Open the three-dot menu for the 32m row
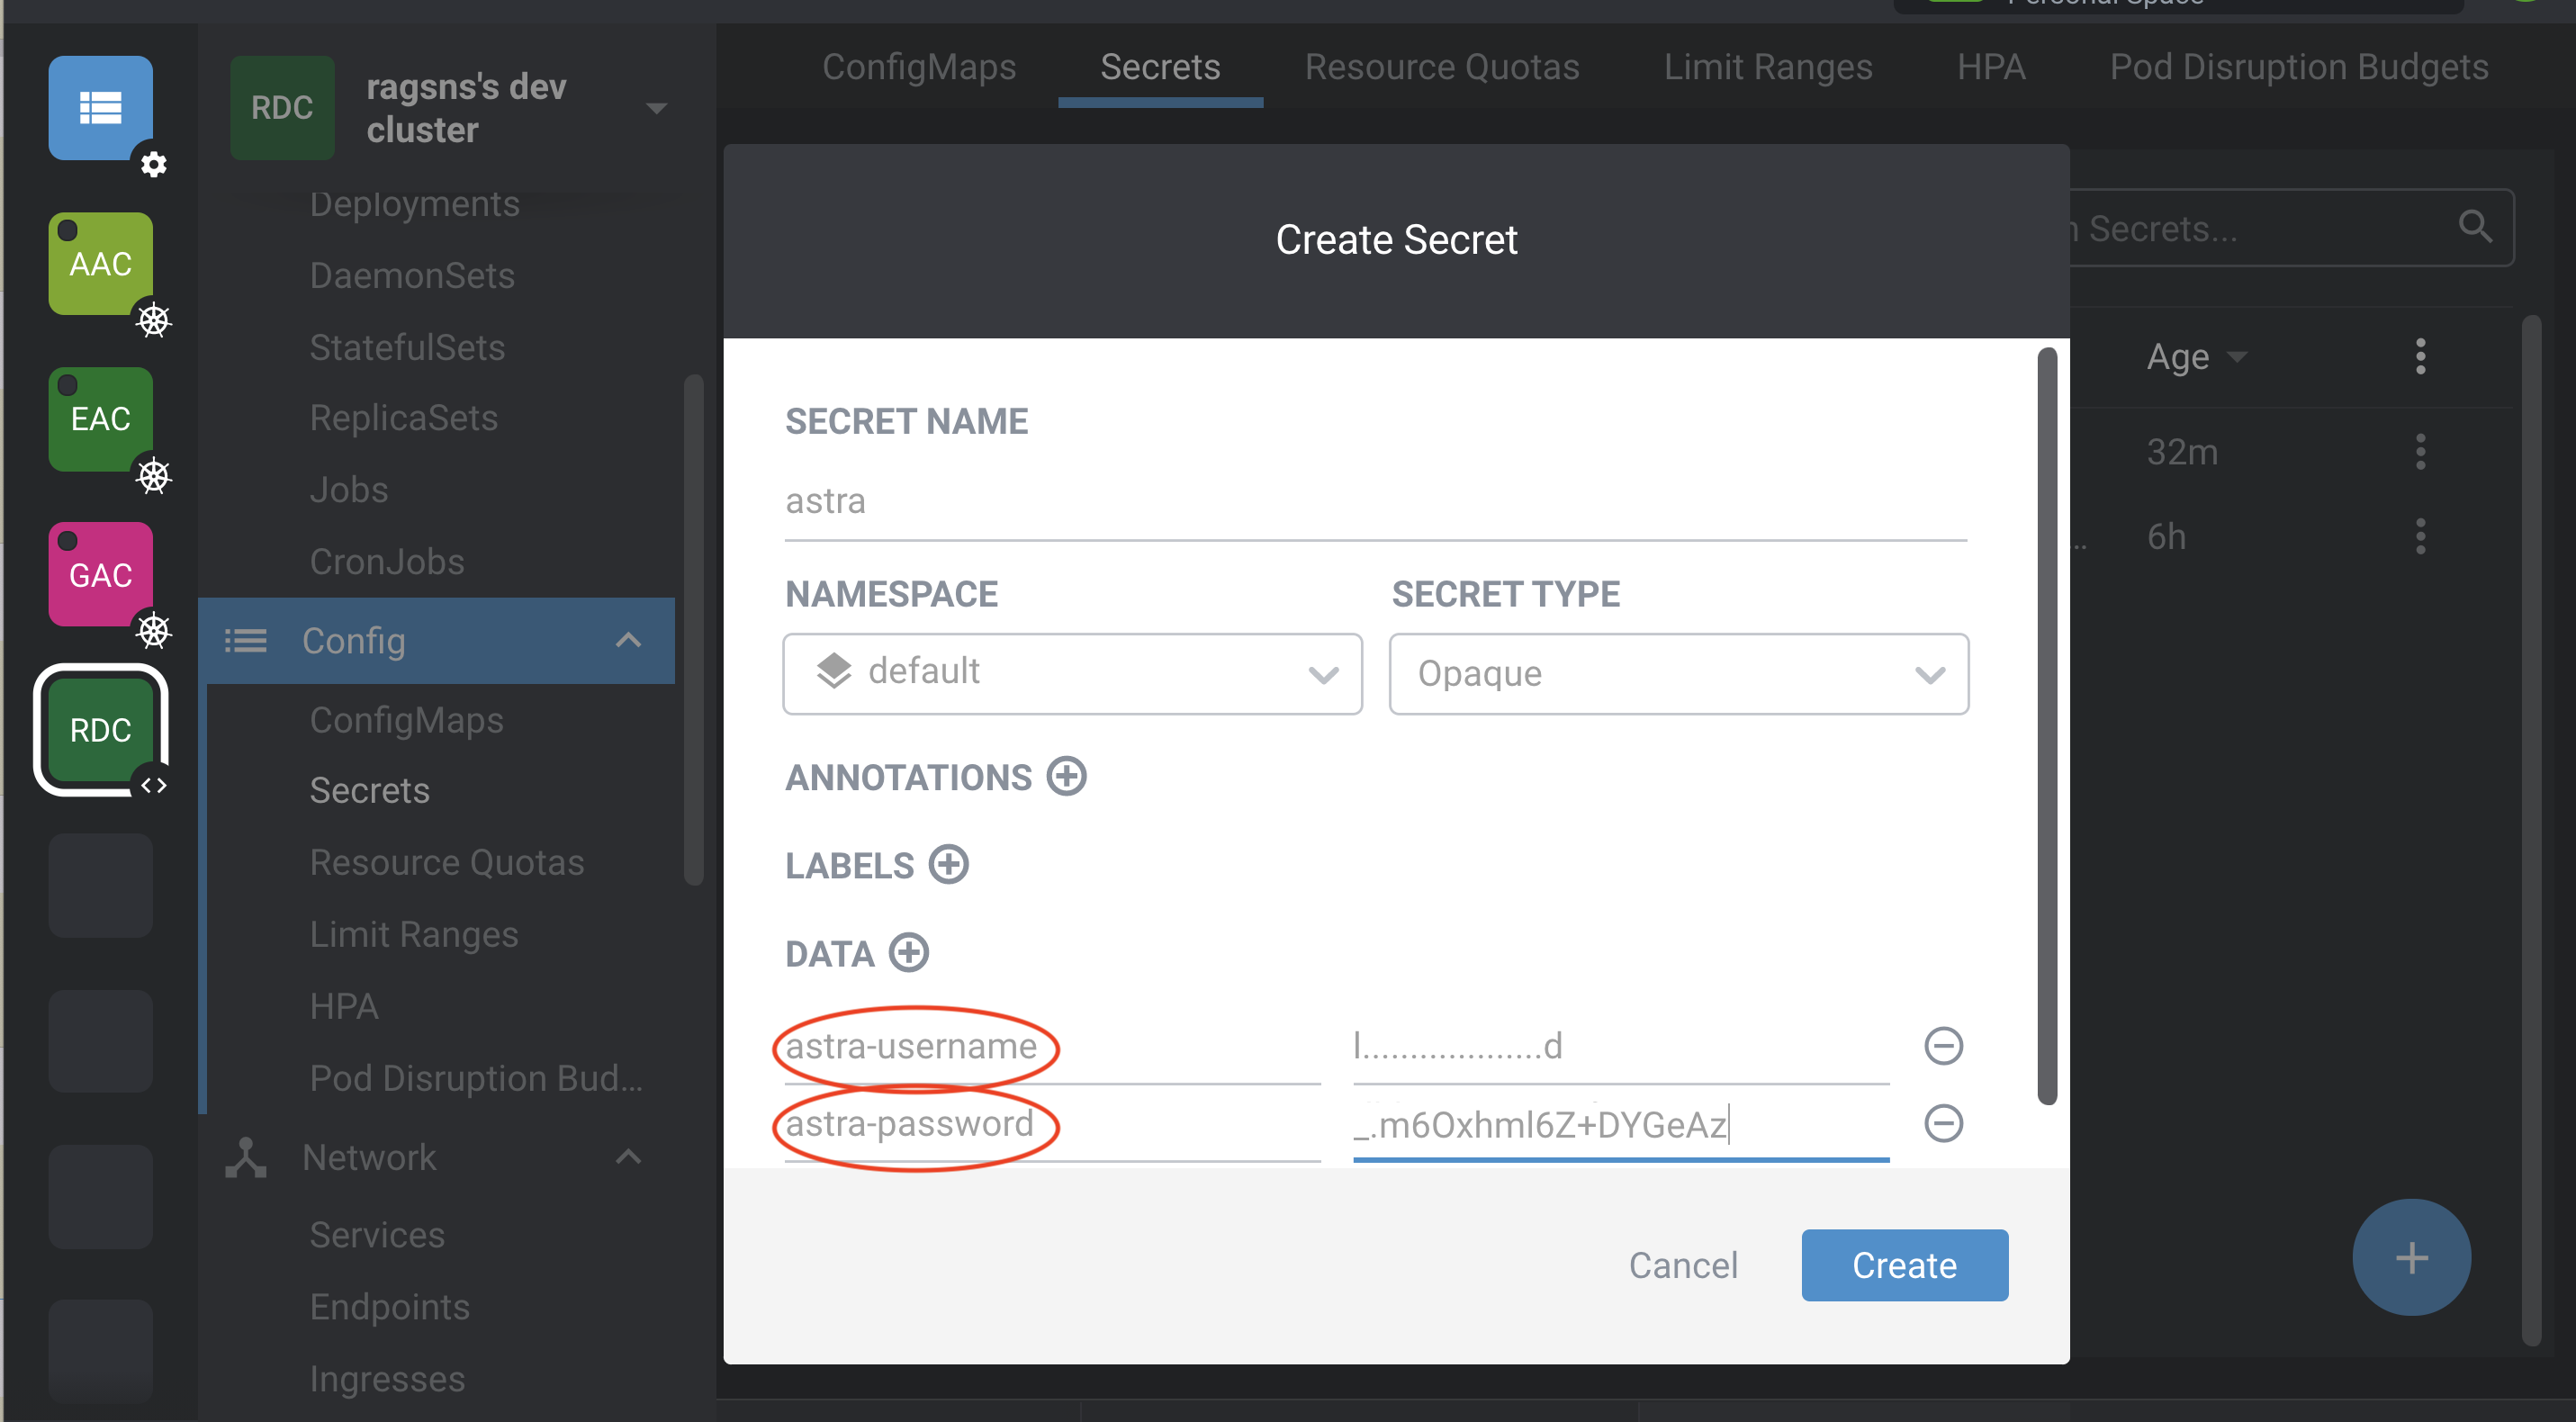Screen dimensions: 2576x1422 (x=2420, y=452)
